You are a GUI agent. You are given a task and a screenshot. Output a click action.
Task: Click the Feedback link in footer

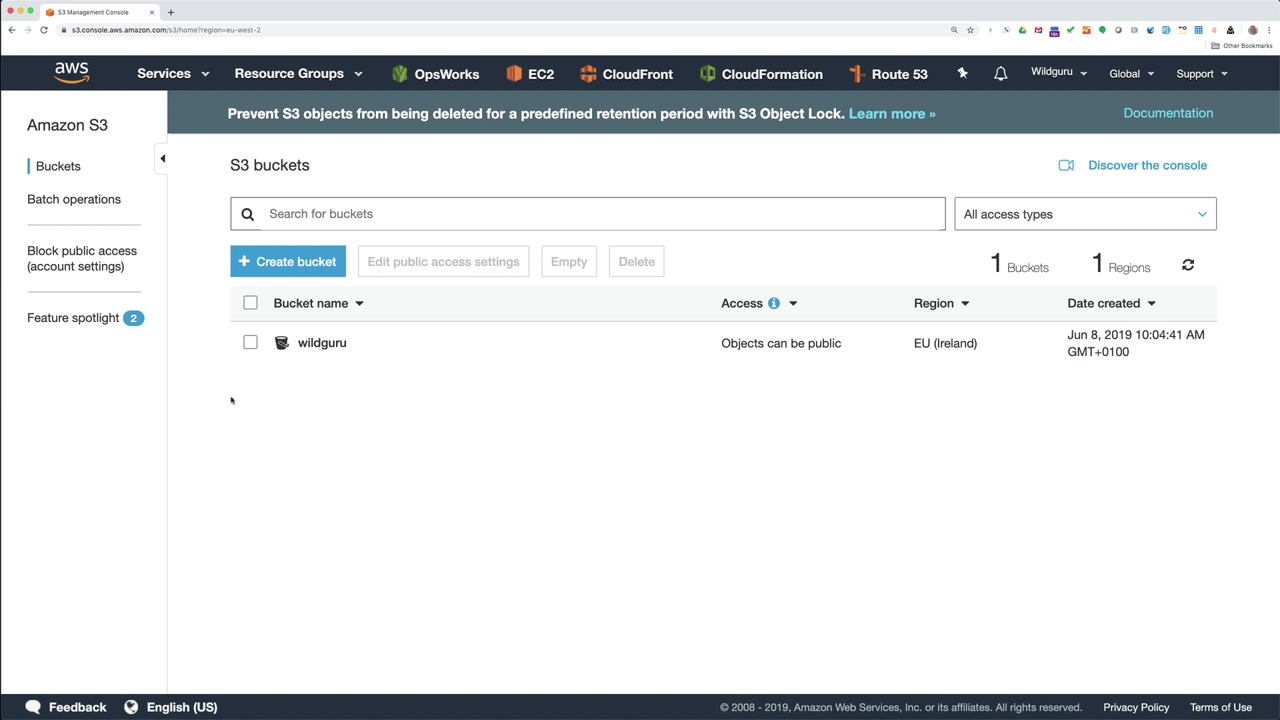(x=77, y=707)
